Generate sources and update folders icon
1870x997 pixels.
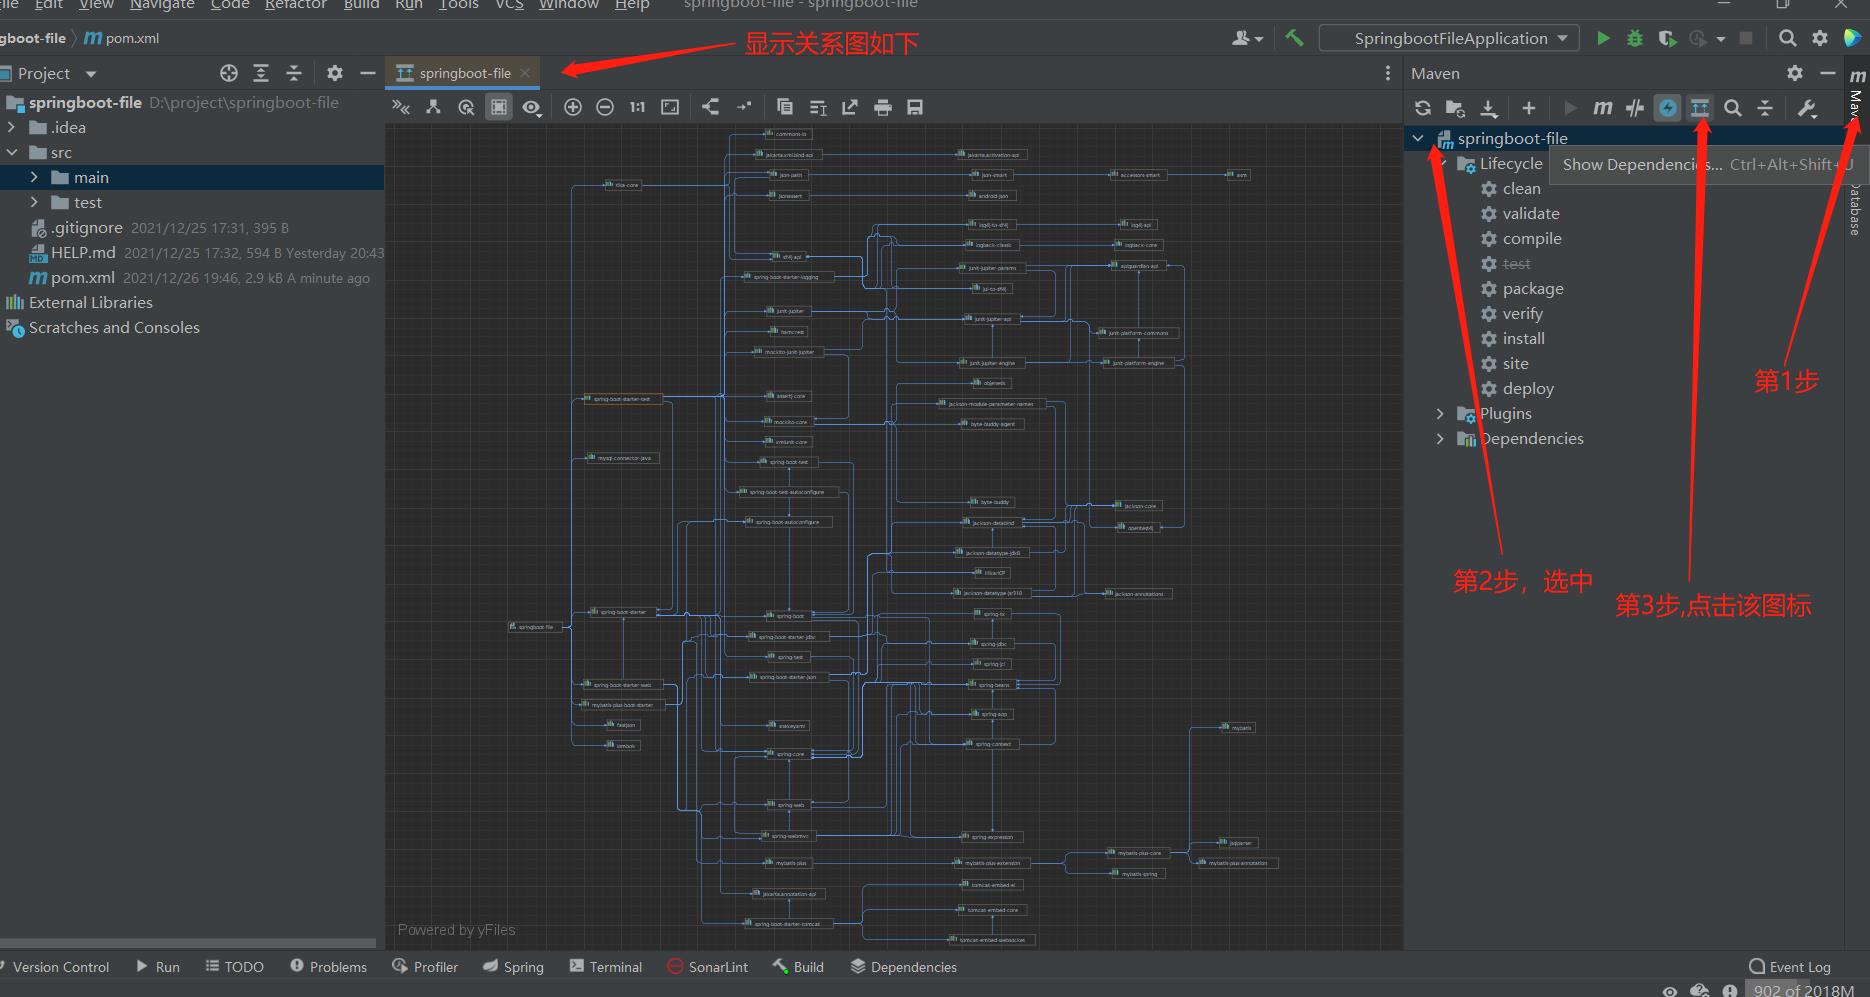(x=1455, y=108)
